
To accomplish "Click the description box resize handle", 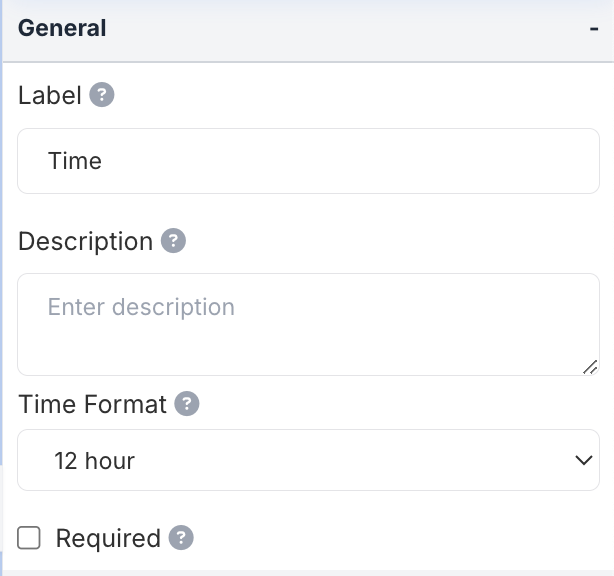I will tap(590, 367).
